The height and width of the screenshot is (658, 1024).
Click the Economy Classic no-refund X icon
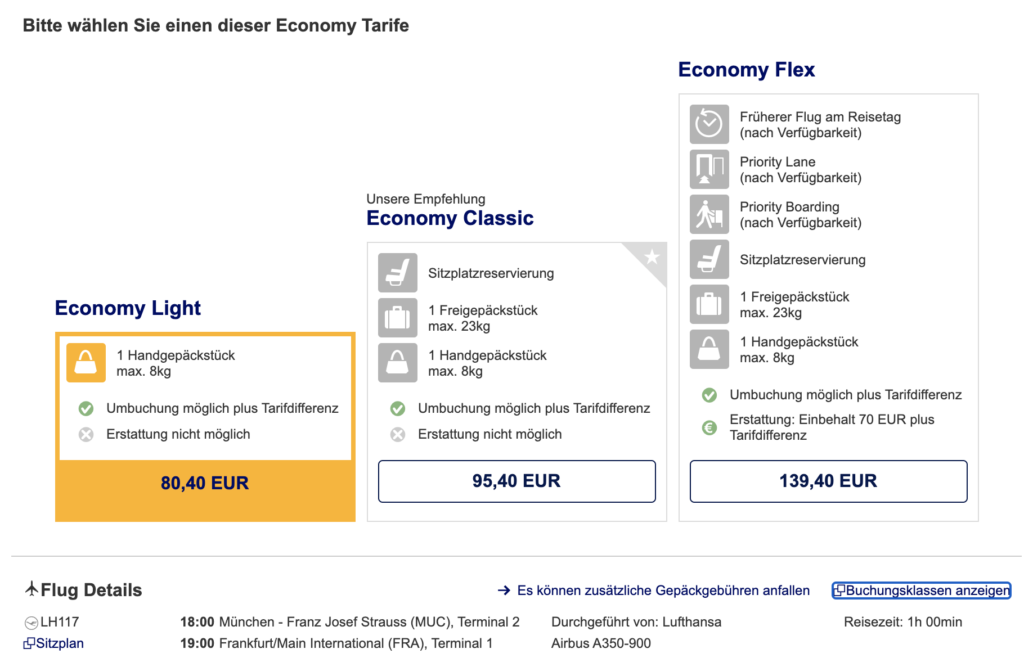[x=397, y=434]
